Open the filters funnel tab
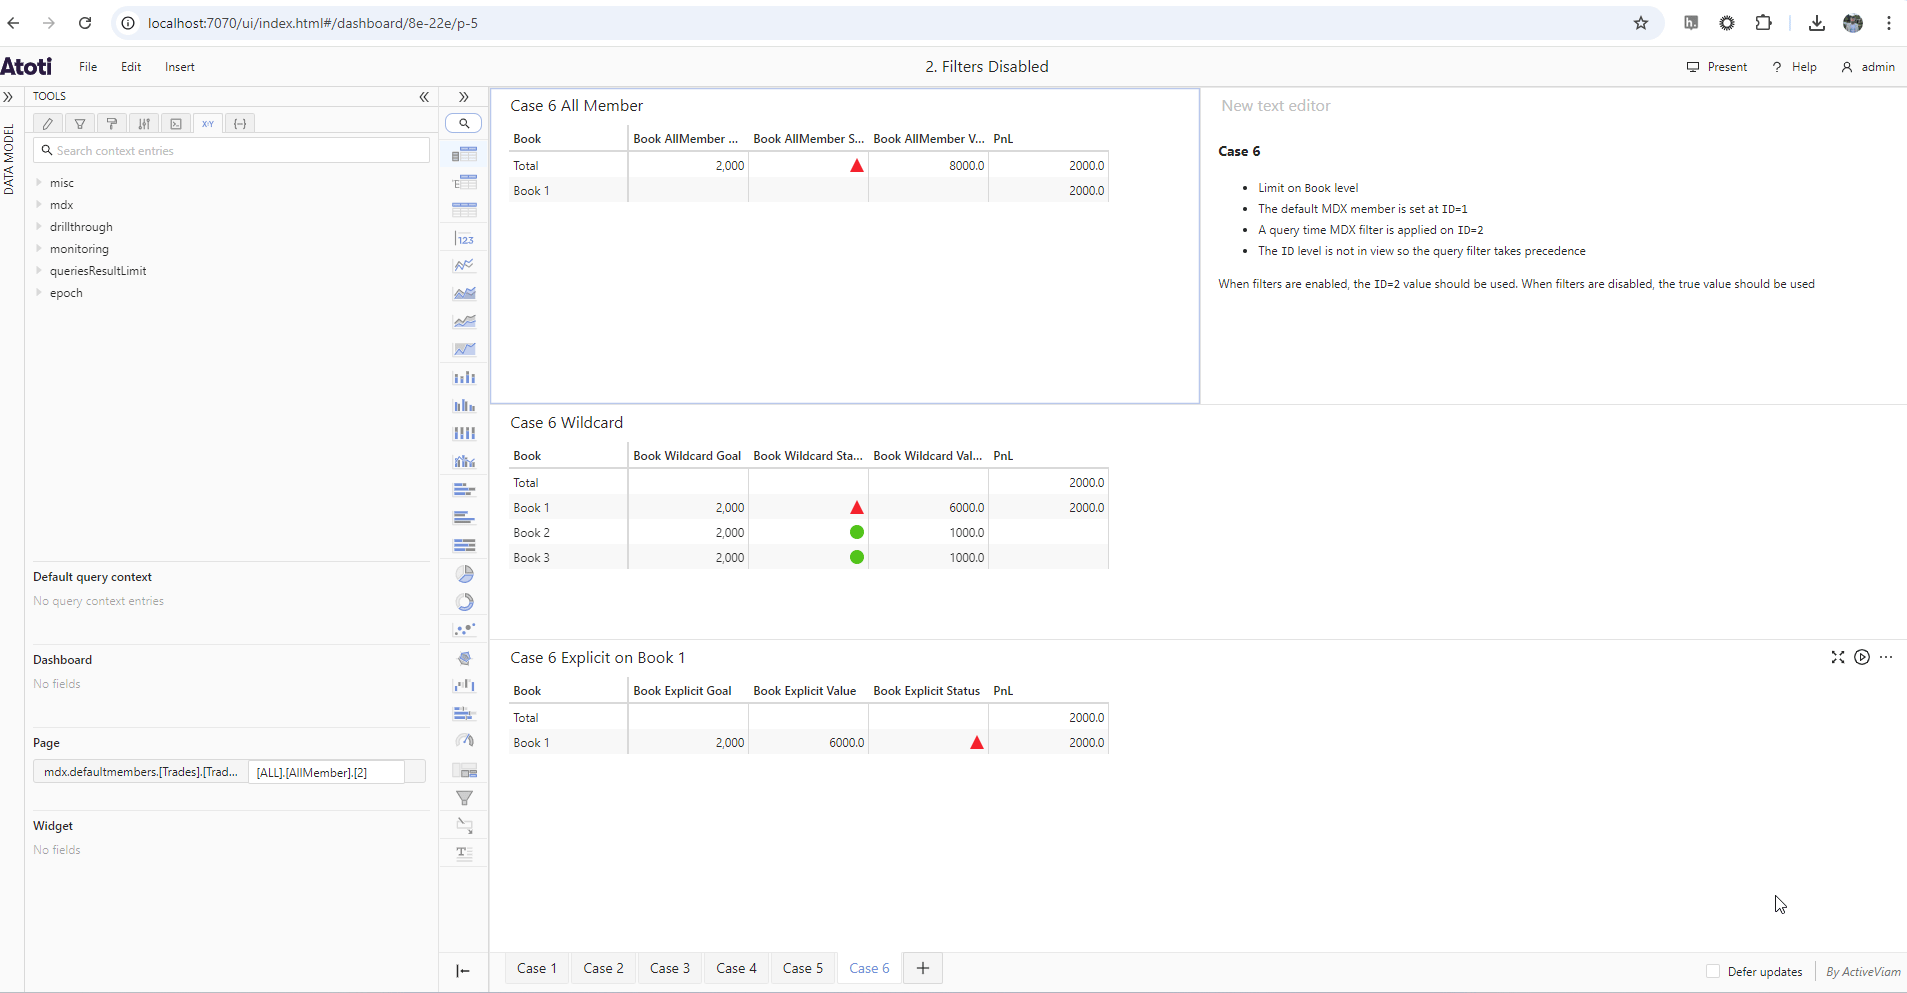Image resolution: width=1907 pixels, height=993 pixels. tap(80, 124)
